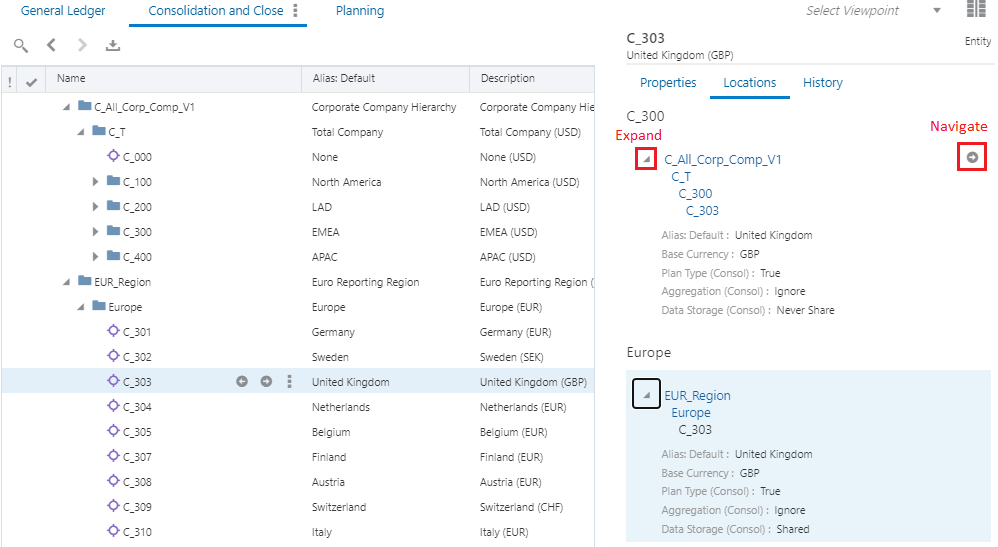Click the download icon in the toolbar
Viewport: 998px width, 547px height.
tap(113, 45)
